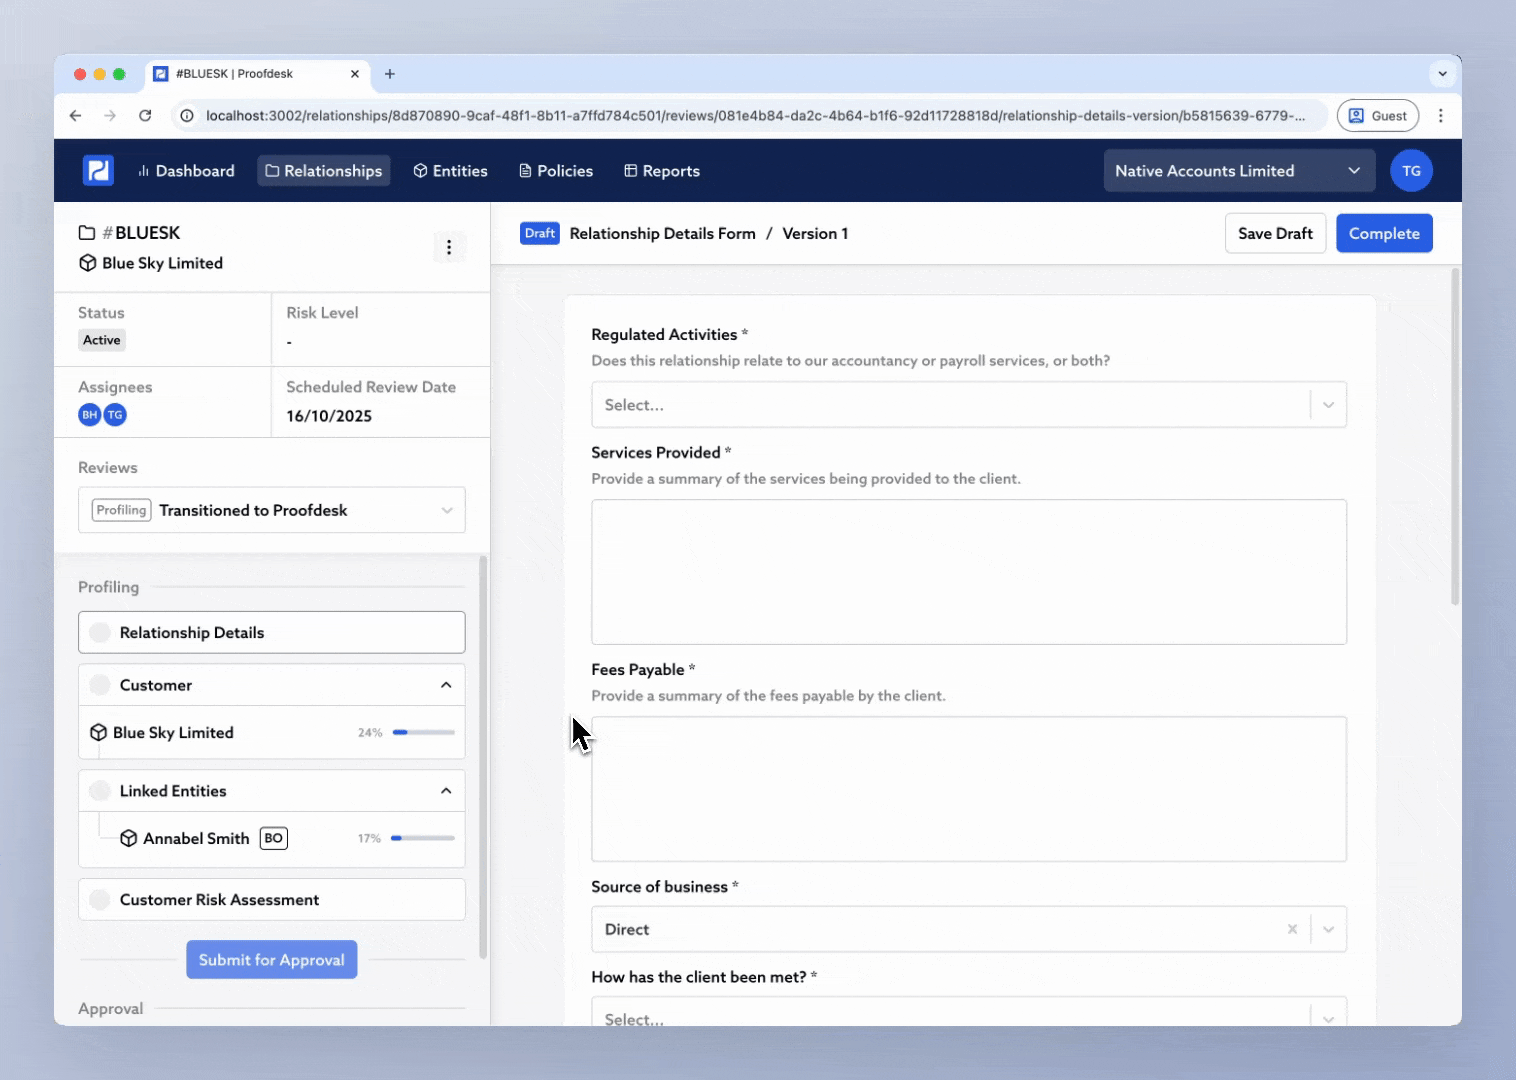Toggle the Relationship Details status circle

[100, 633]
